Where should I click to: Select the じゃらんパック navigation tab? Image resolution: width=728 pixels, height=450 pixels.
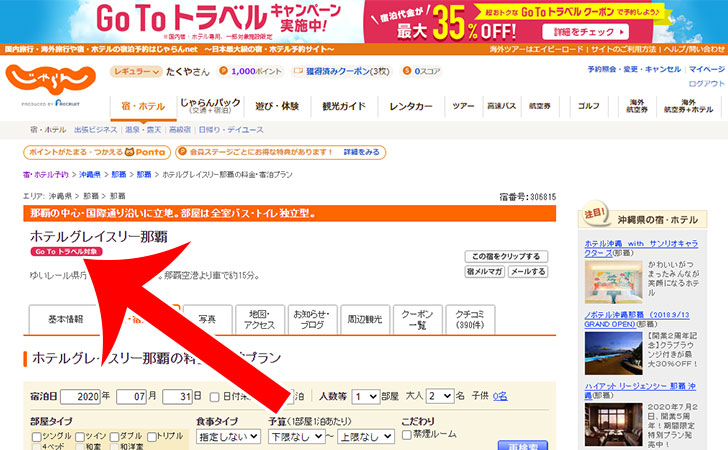pyautogui.click(x=210, y=106)
